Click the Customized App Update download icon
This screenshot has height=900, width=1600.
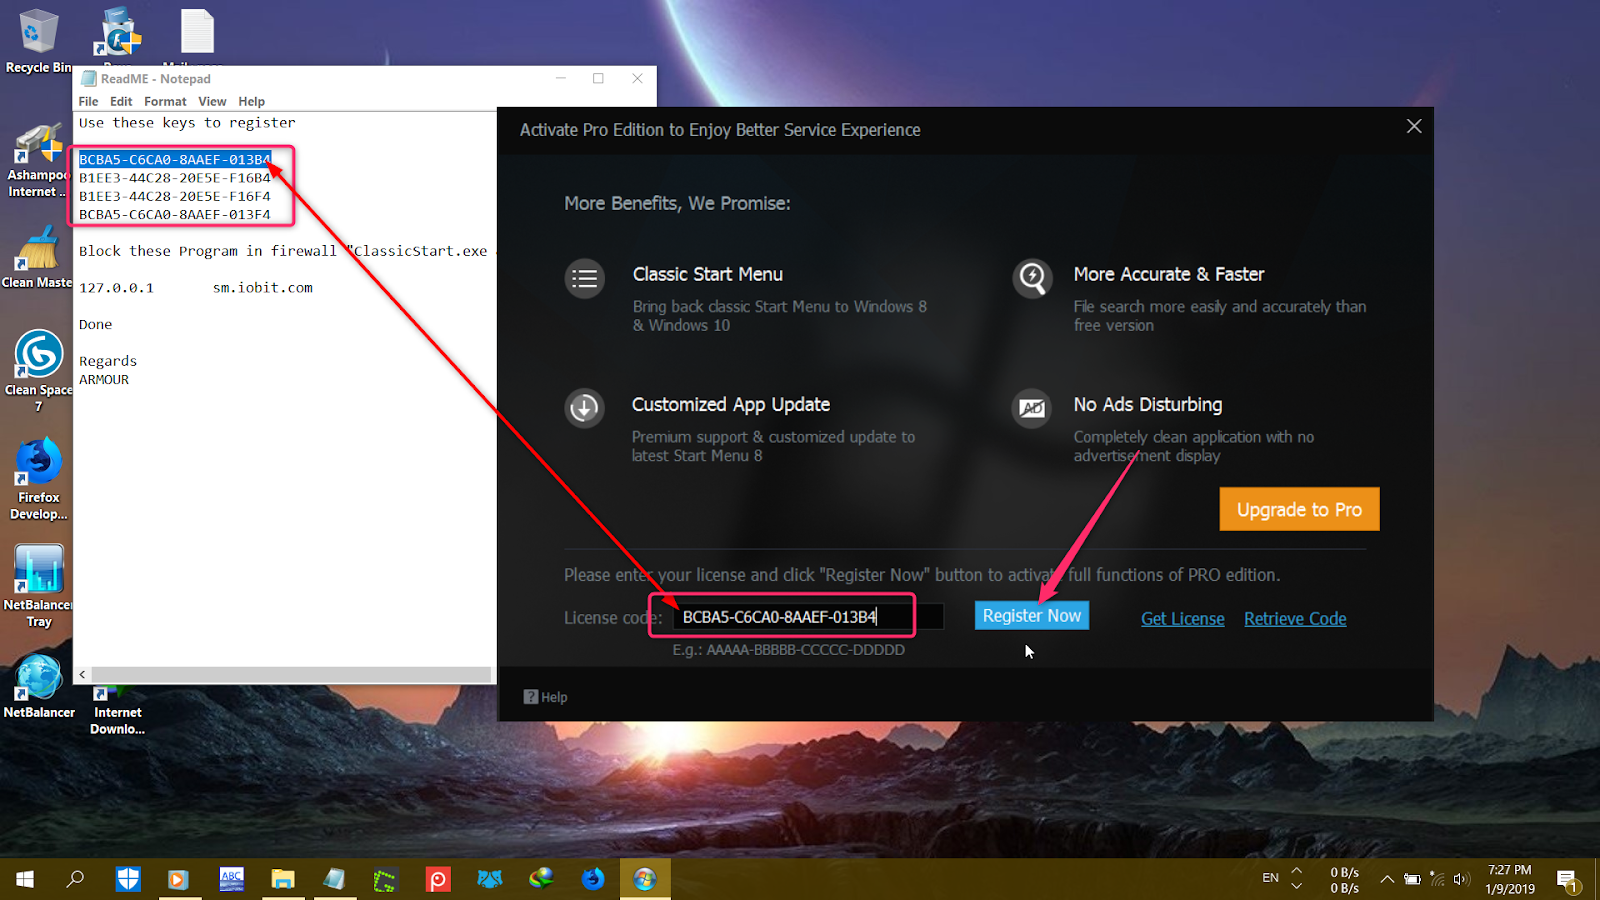point(585,408)
